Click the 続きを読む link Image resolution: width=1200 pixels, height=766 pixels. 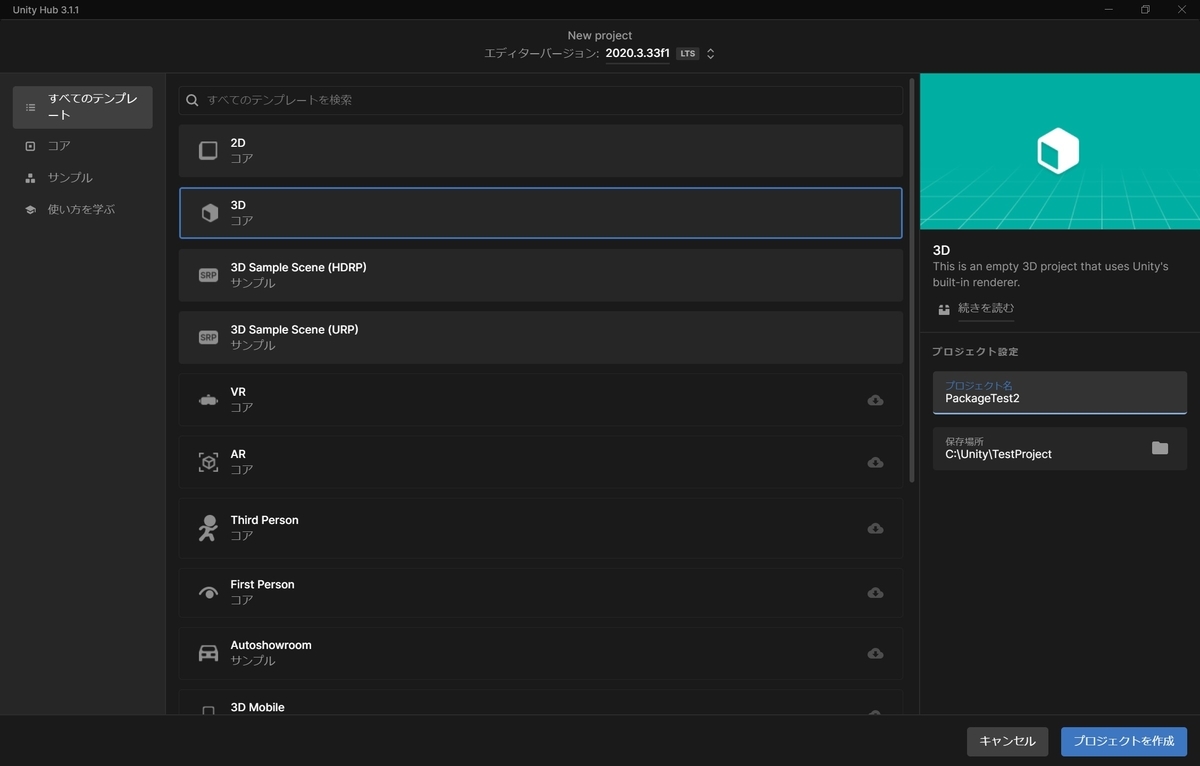986,309
